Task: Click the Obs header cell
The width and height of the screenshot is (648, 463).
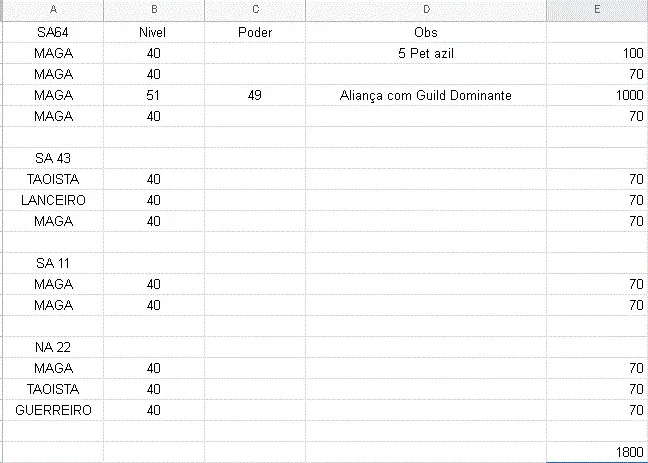Action: pyautogui.click(x=426, y=32)
